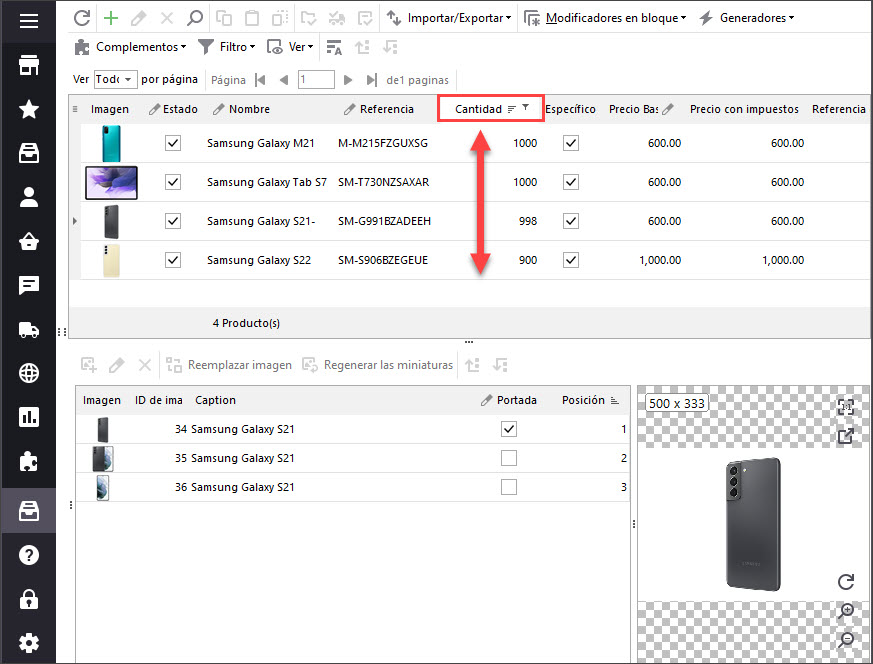Viewport: 873px width, 664px height.
Task: Fit image preview to actual size
Action: tap(846, 407)
